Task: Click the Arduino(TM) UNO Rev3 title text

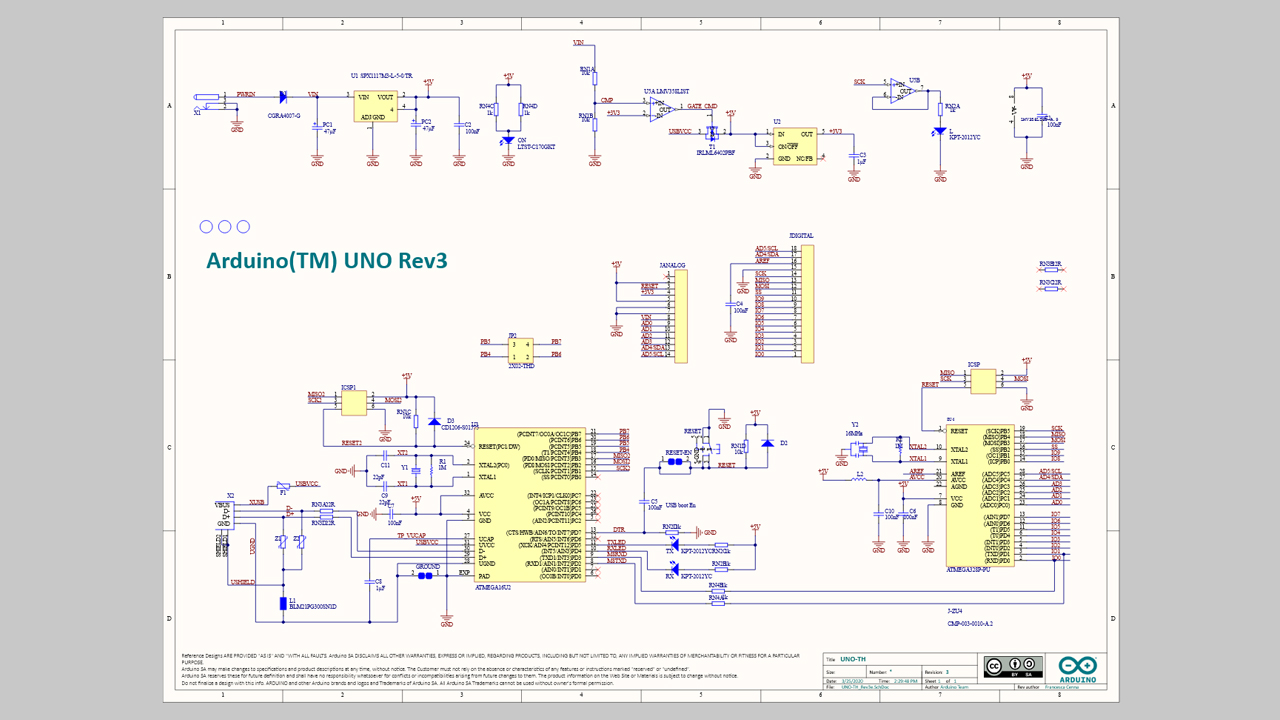Action: pyautogui.click(x=326, y=261)
